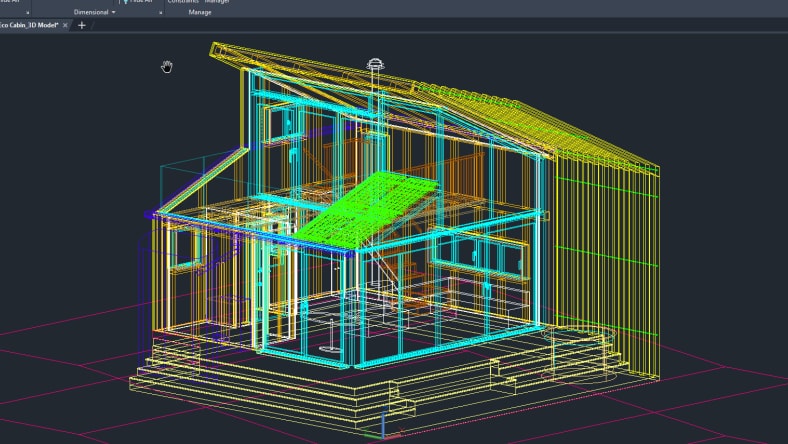Expand the Dimensional panel dropdown
788x444 pixels.
click(x=114, y=12)
